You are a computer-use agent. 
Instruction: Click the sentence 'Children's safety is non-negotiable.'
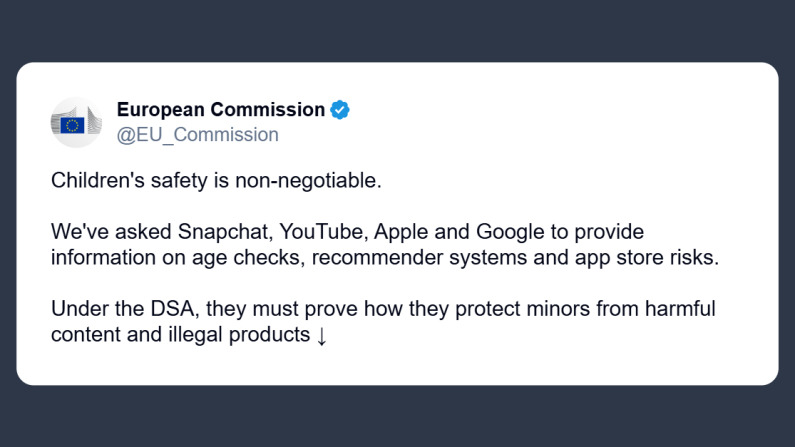[217, 182]
